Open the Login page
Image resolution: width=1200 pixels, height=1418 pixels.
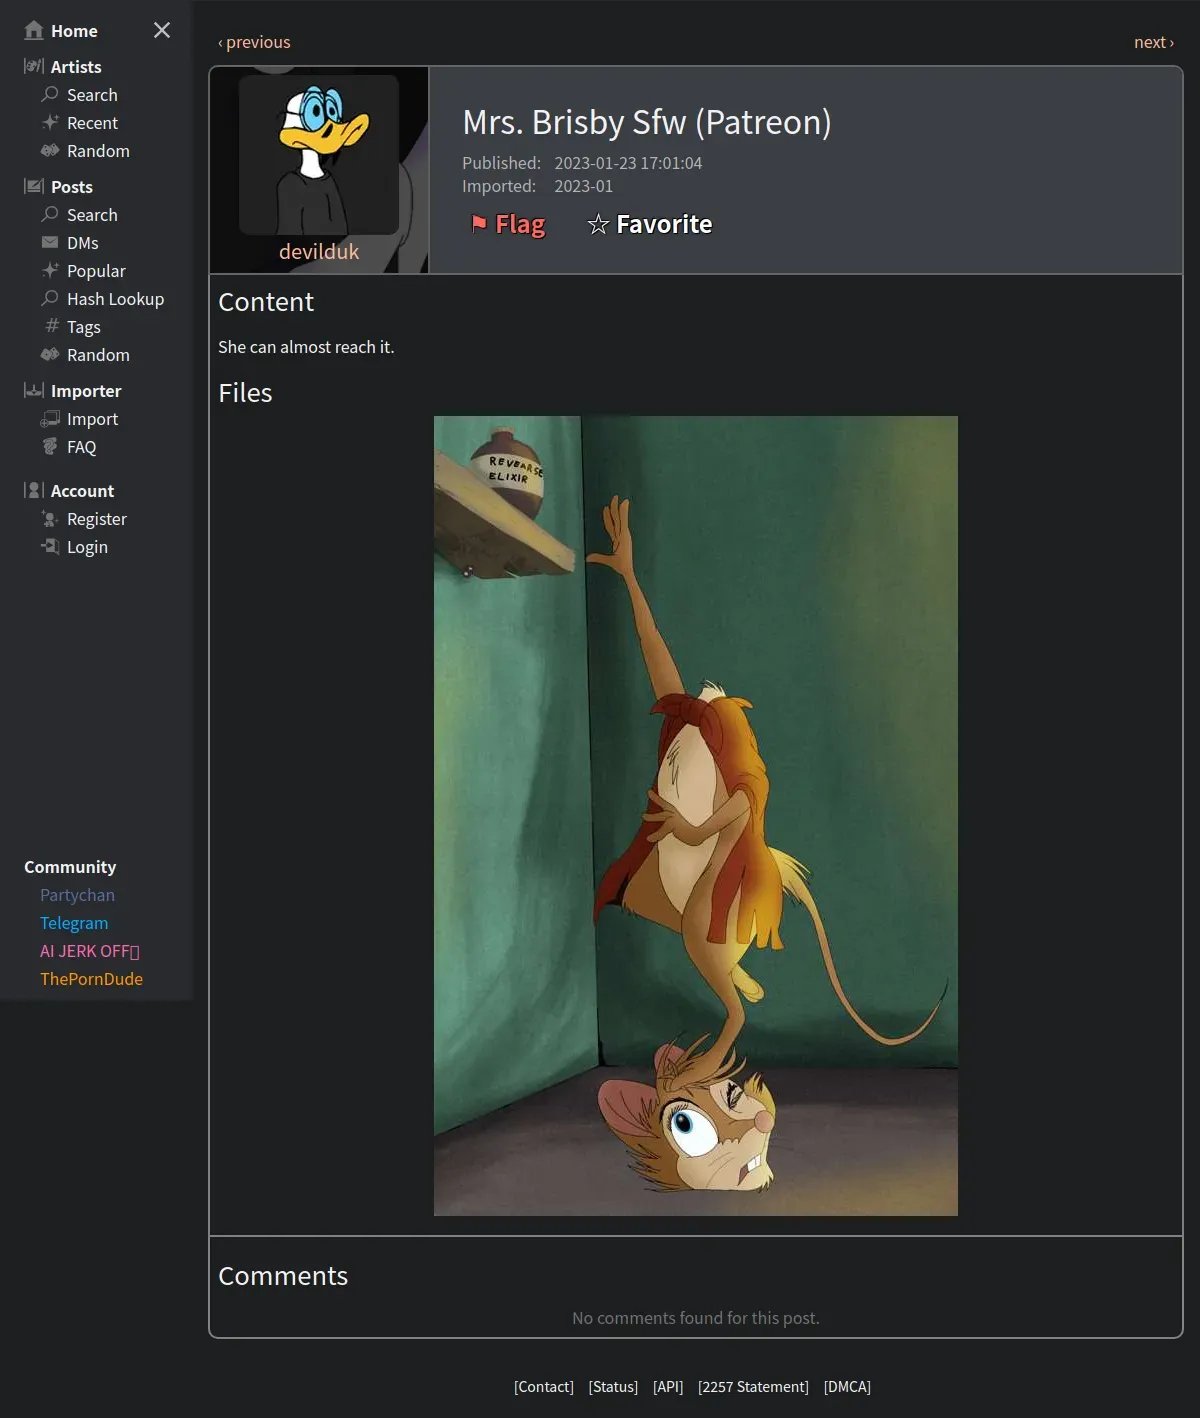point(87,546)
